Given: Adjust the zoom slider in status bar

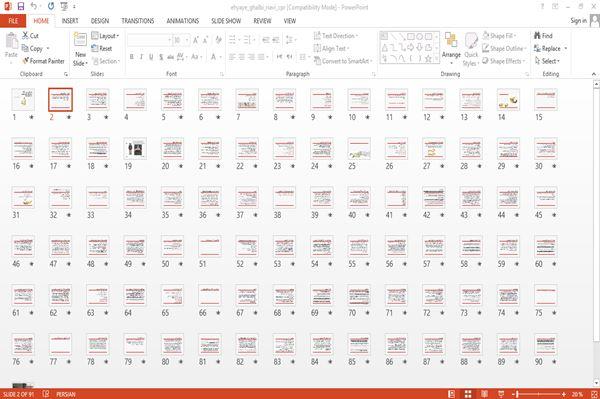Looking at the screenshot, I should [x=539, y=394].
